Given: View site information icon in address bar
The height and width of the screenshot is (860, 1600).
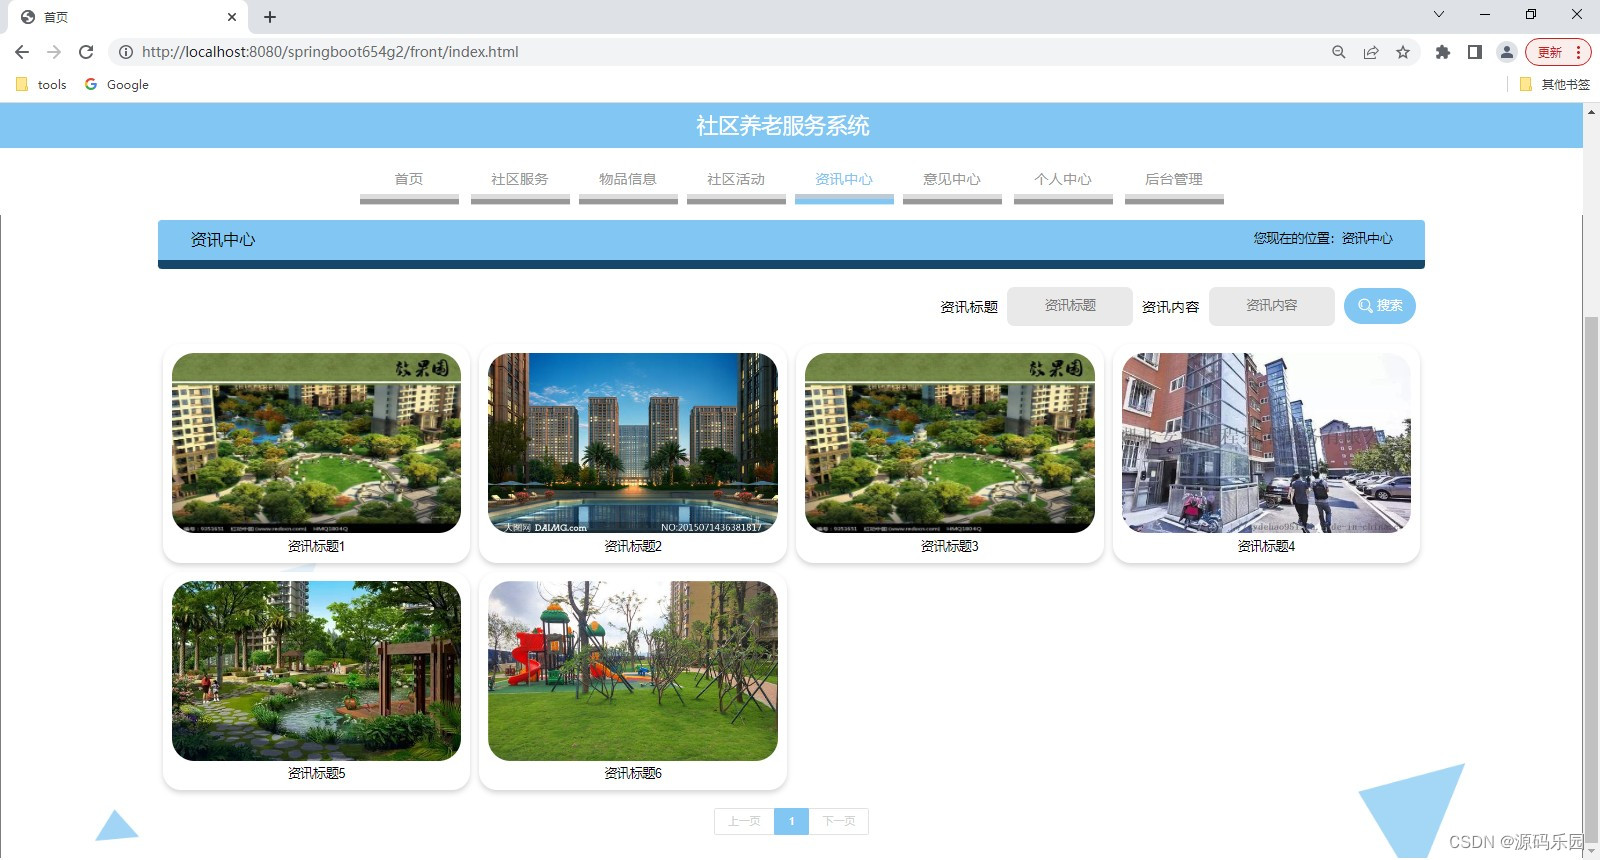Looking at the screenshot, I should coord(126,52).
